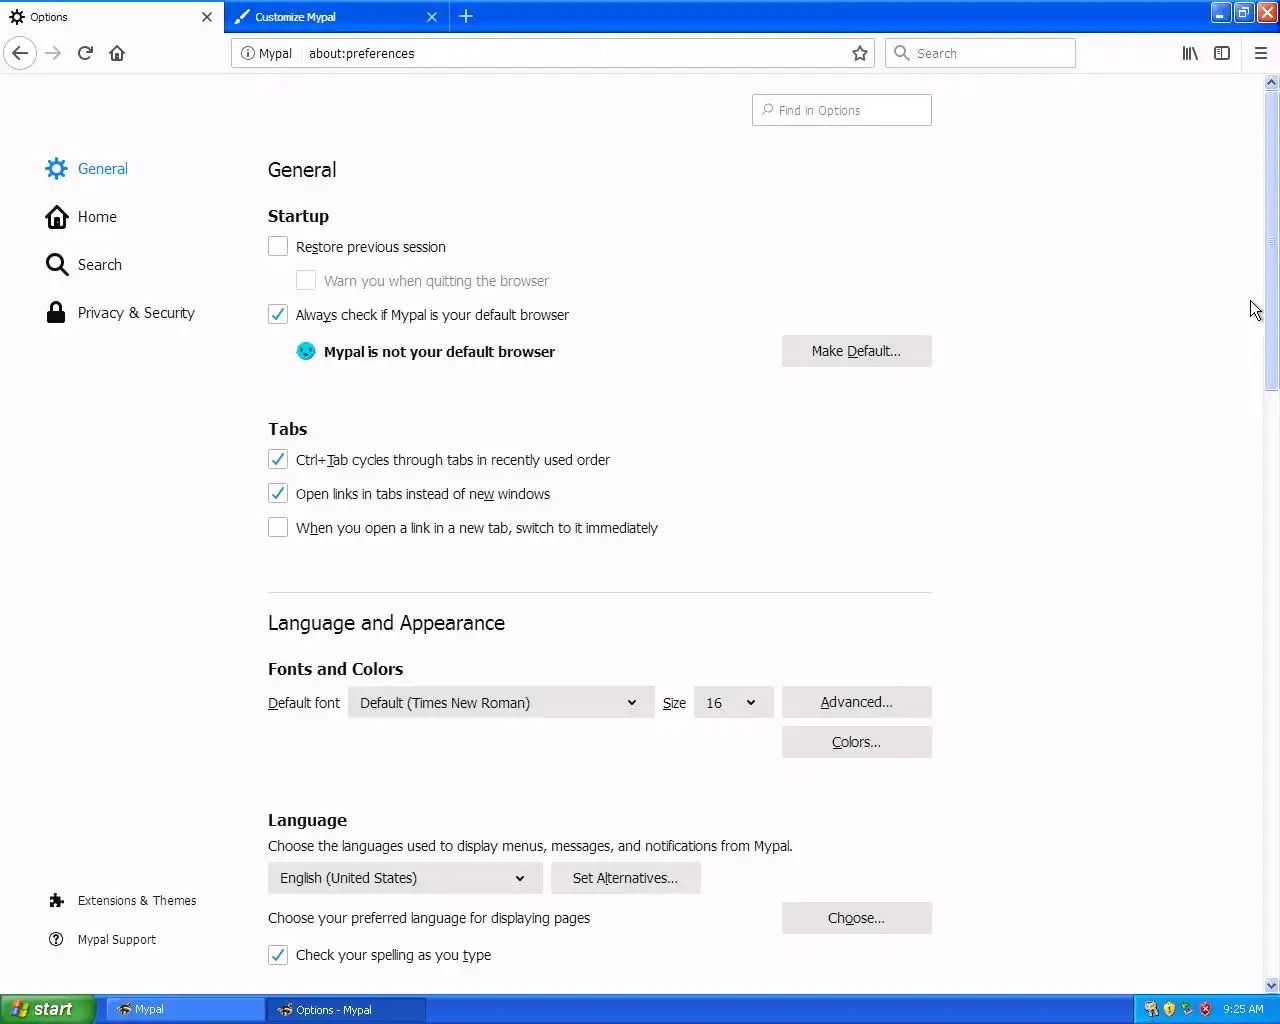Click the gear icon beside General
This screenshot has width=1280, height=1024.
(x=56, y=168)
